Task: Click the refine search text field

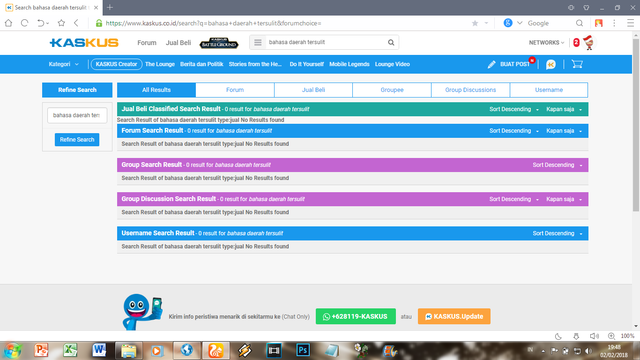Action: click(77, 115)
